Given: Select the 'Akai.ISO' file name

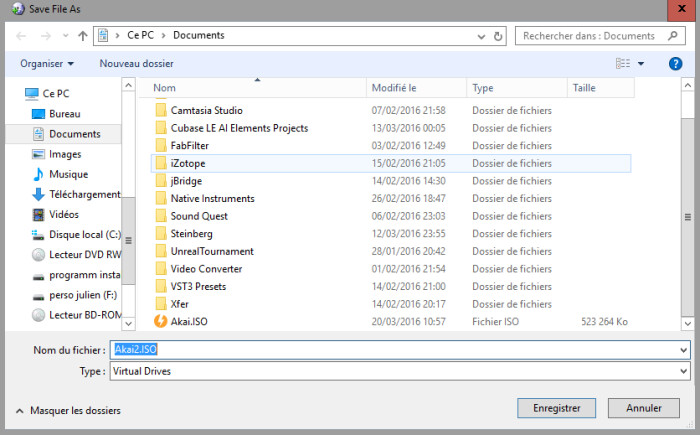Looking at the screenshot, I should pos(189,322).
